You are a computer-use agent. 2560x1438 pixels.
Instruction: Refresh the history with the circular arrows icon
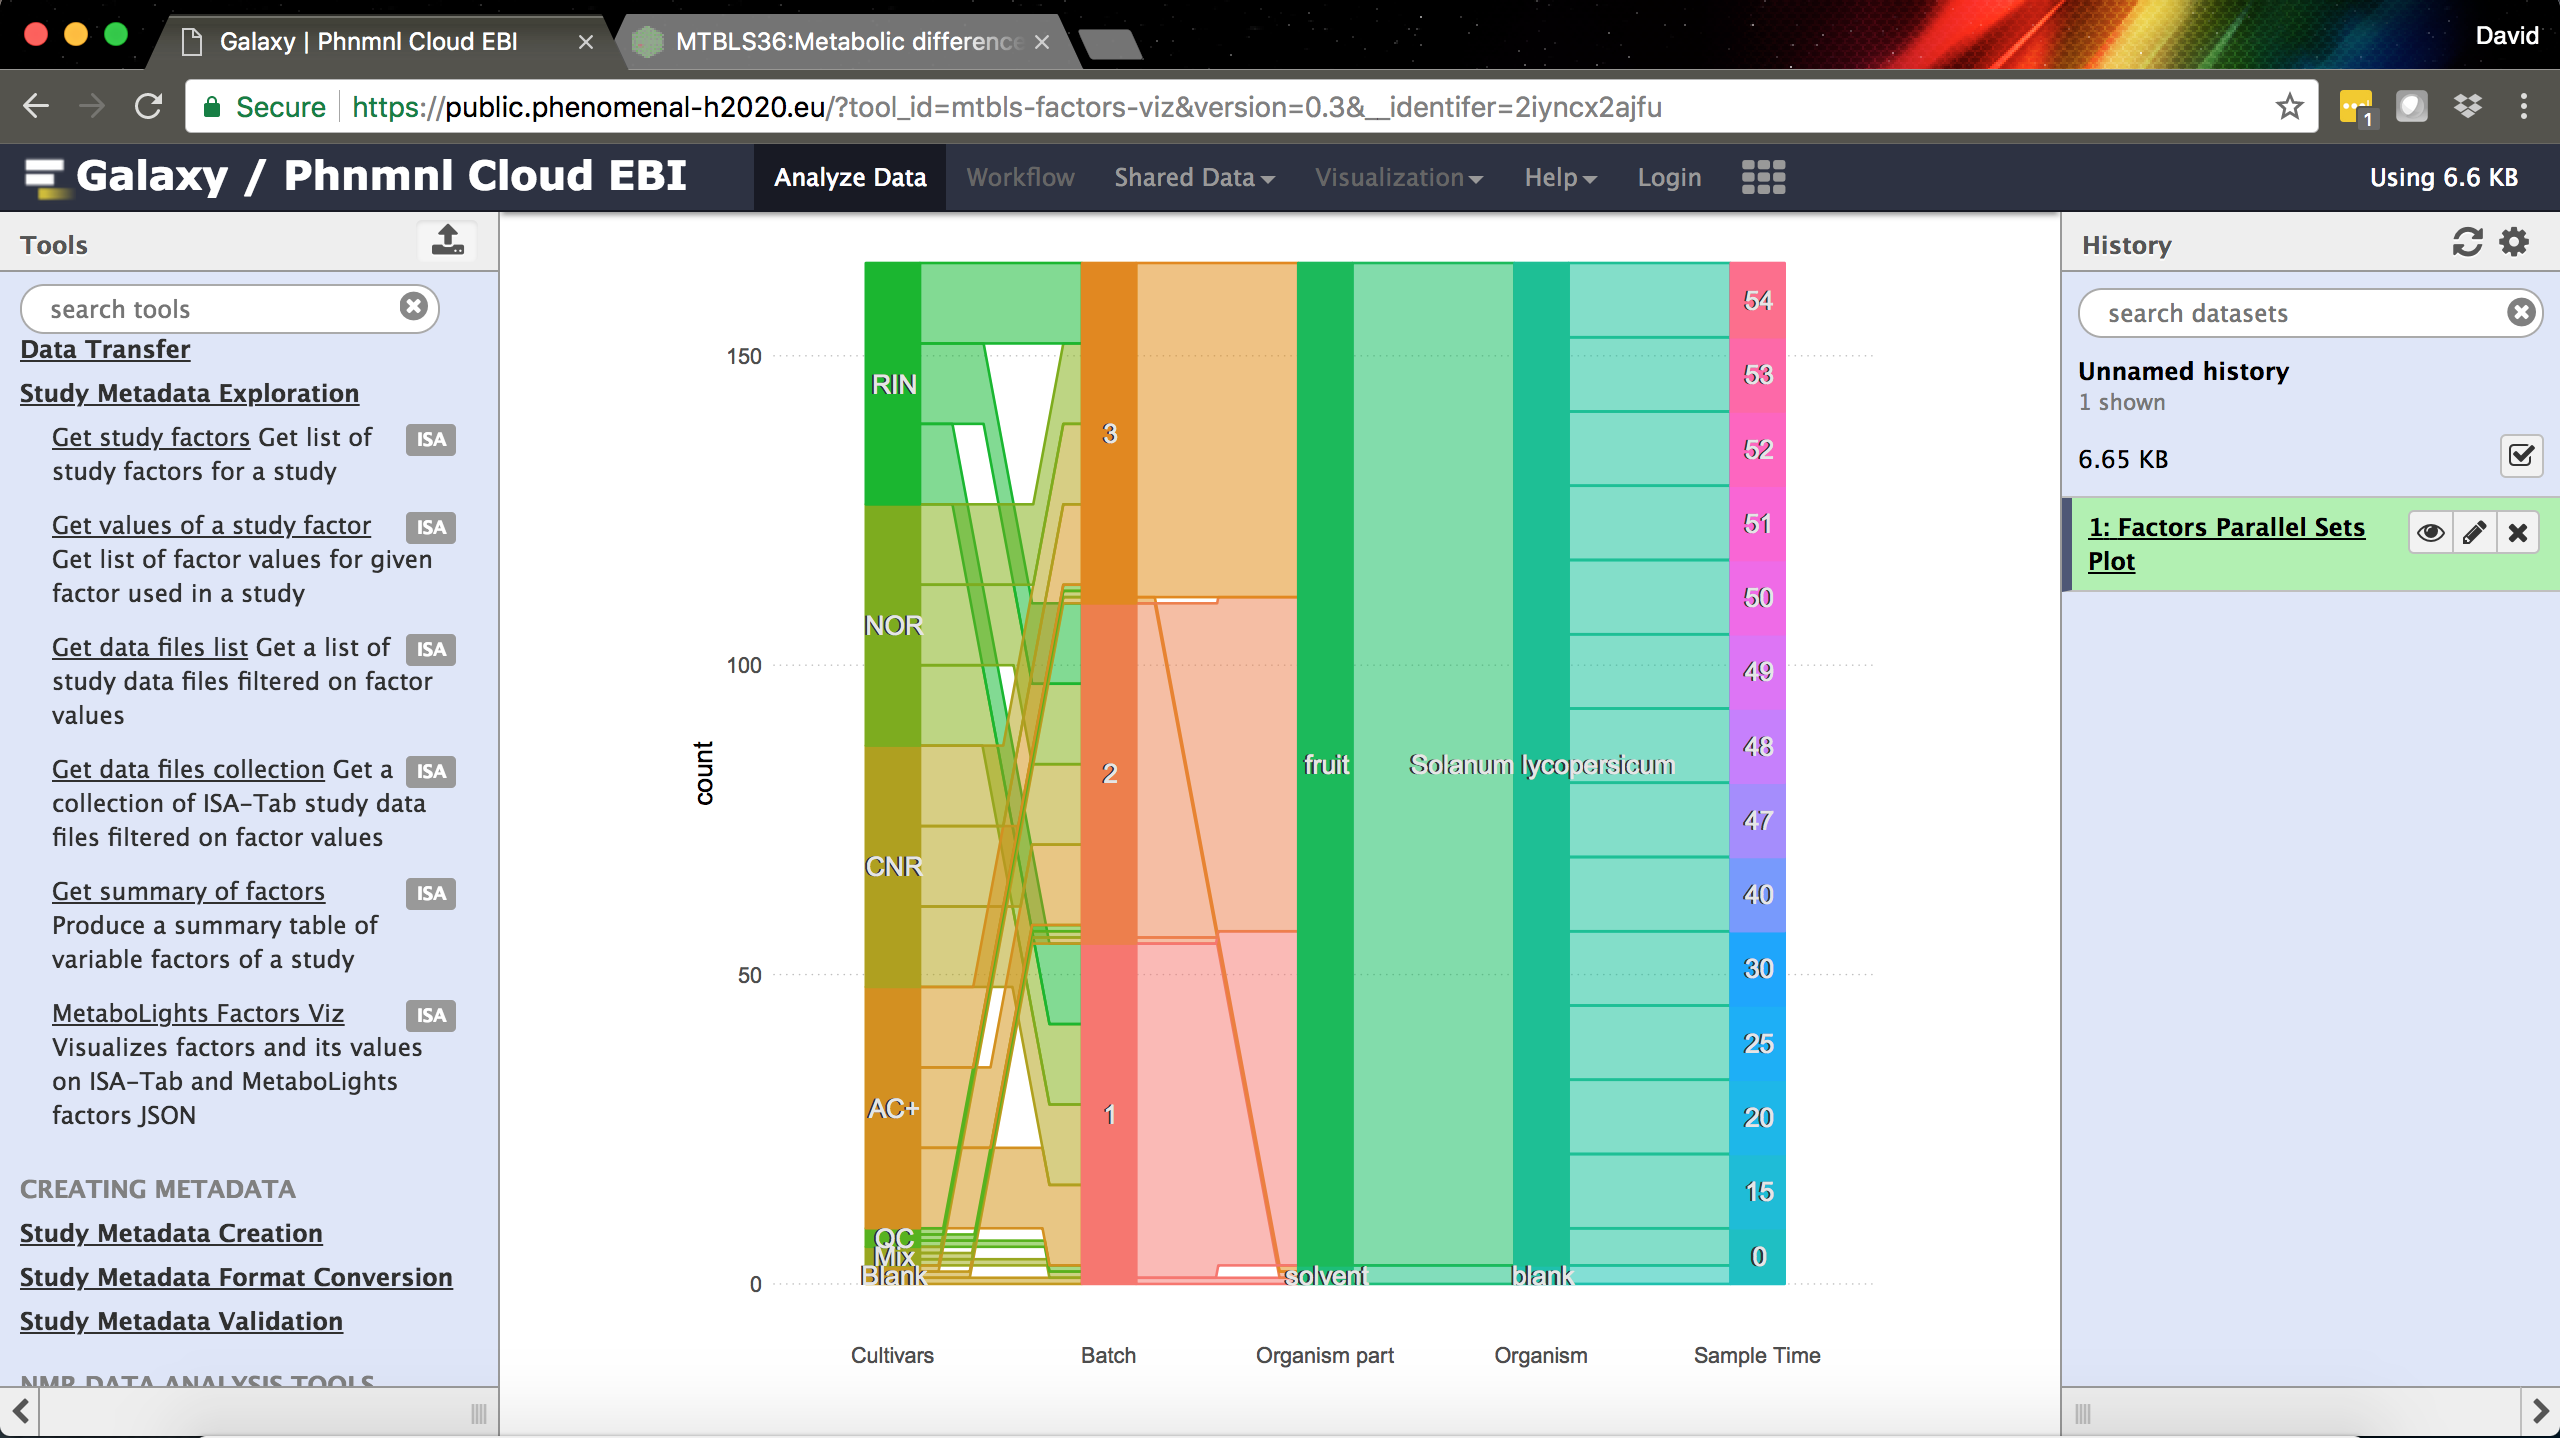[2467, 243]
